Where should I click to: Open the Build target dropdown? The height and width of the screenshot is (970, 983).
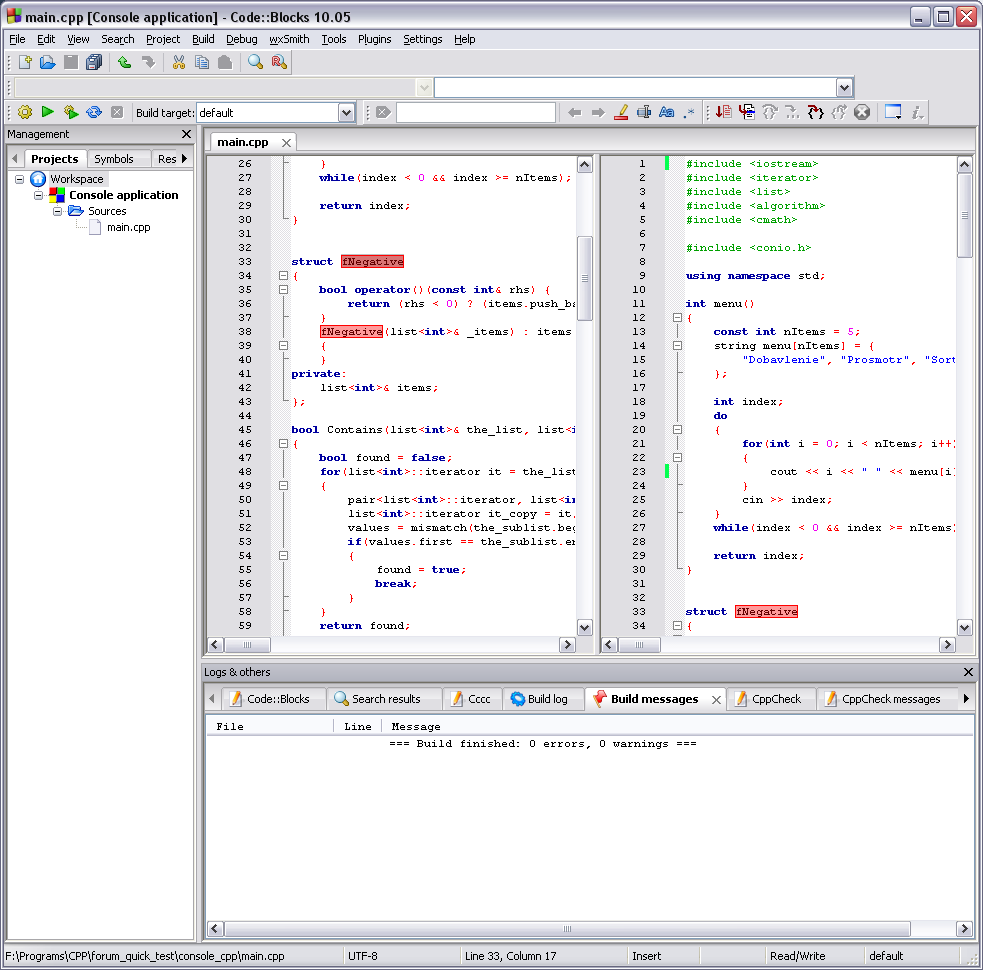coord(346,113)
